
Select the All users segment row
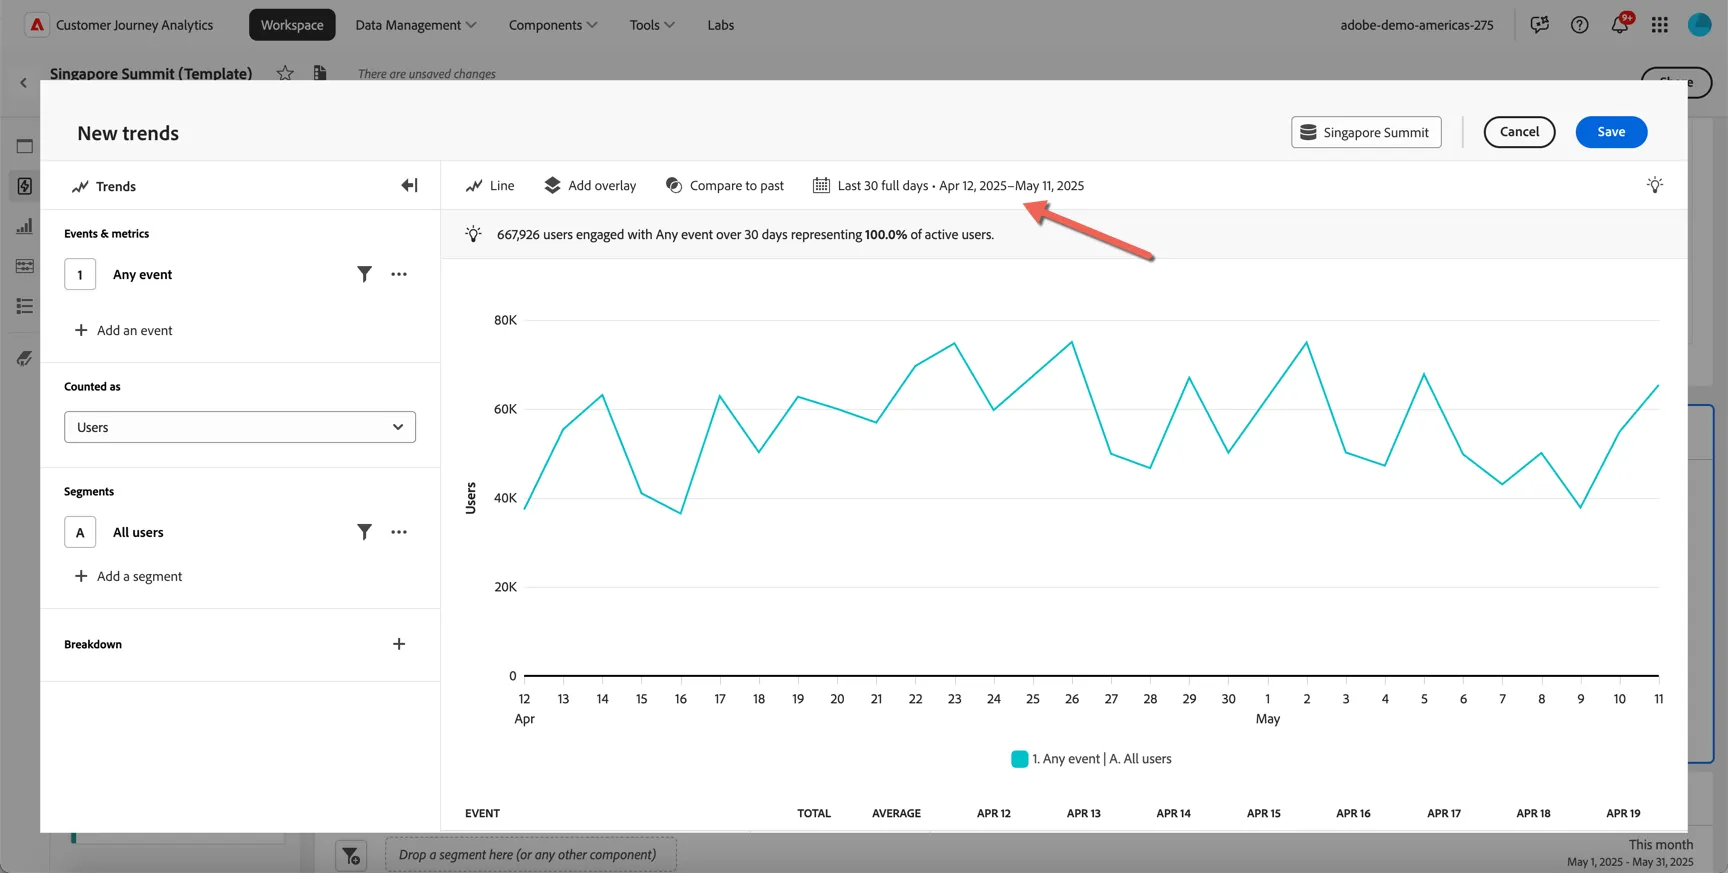tap(240, 532)
